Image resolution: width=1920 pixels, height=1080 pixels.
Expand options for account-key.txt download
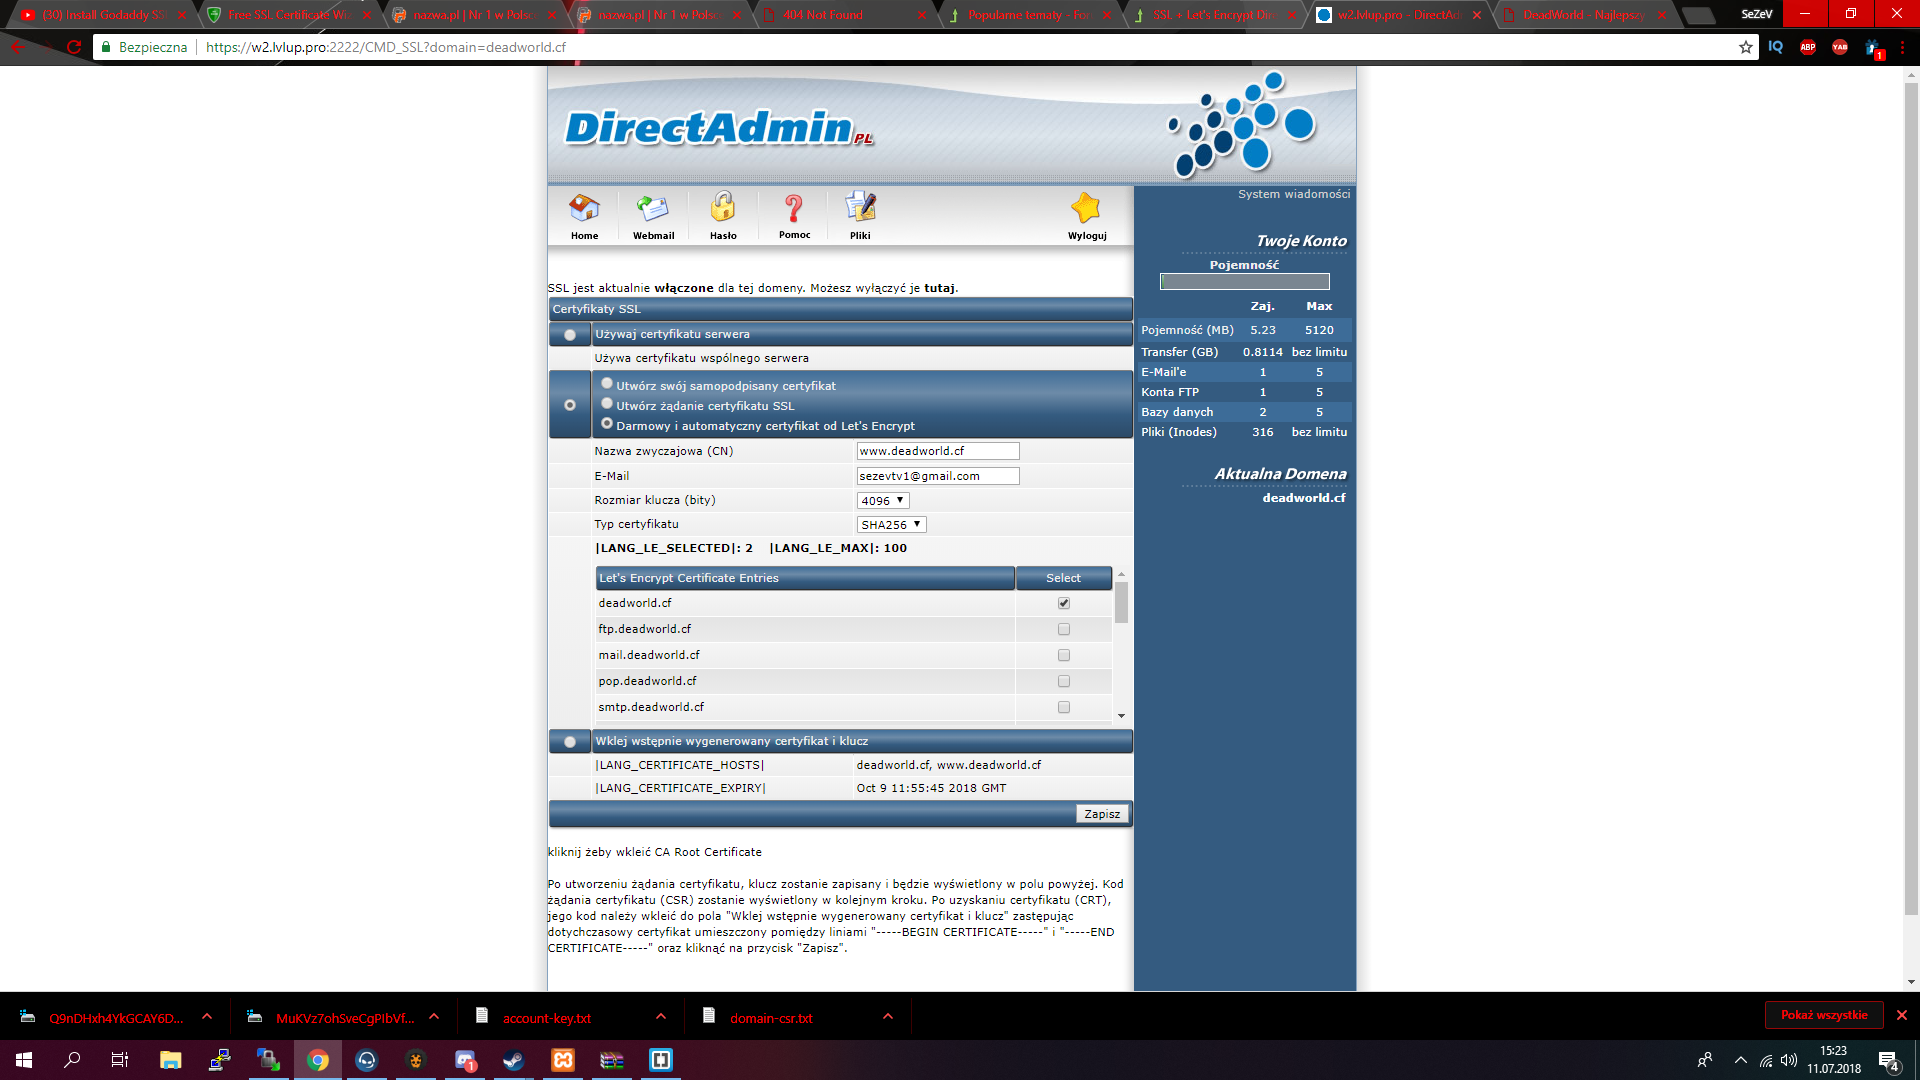click(661, 1017)
